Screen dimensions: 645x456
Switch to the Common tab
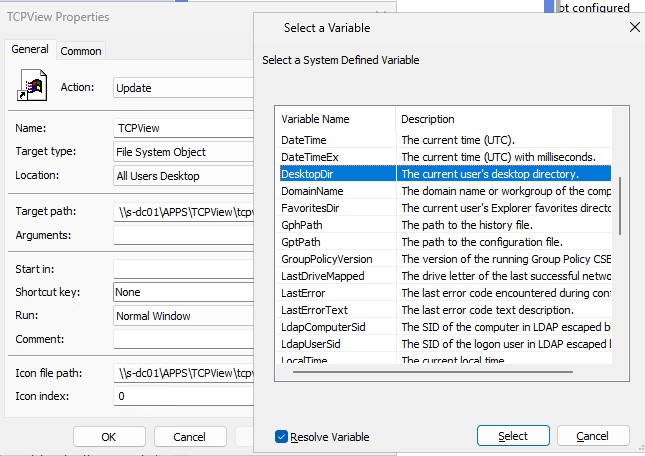pyautogui.click(x=81, y=51)
